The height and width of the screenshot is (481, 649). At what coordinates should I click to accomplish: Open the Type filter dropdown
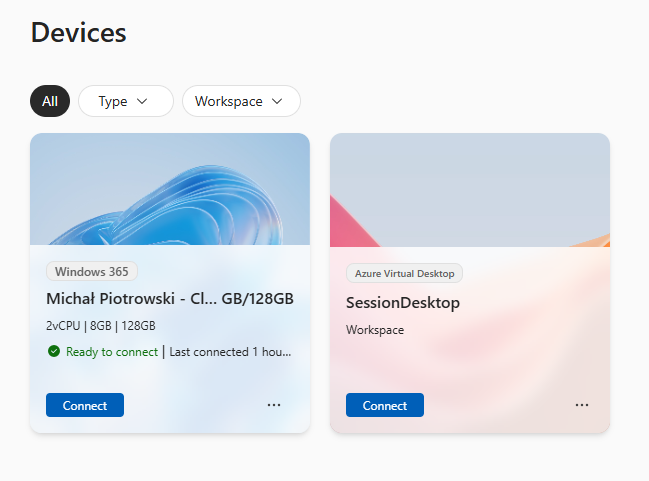[x=125, y=101]
